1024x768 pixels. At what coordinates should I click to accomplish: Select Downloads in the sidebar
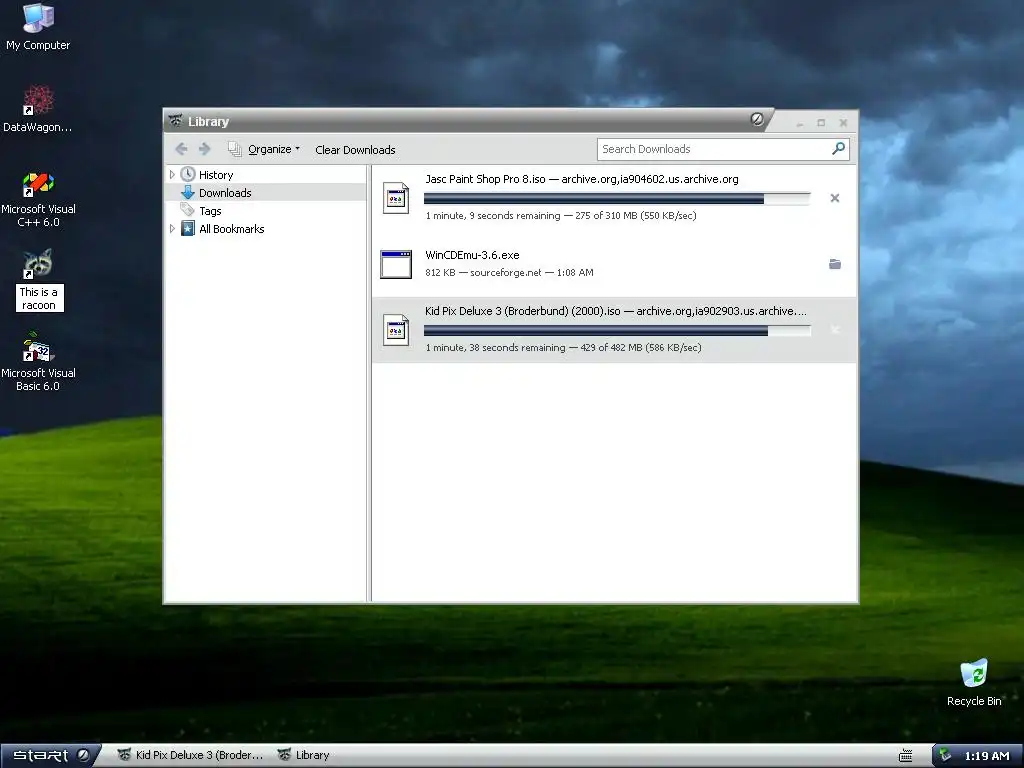[x=225, y=193]
